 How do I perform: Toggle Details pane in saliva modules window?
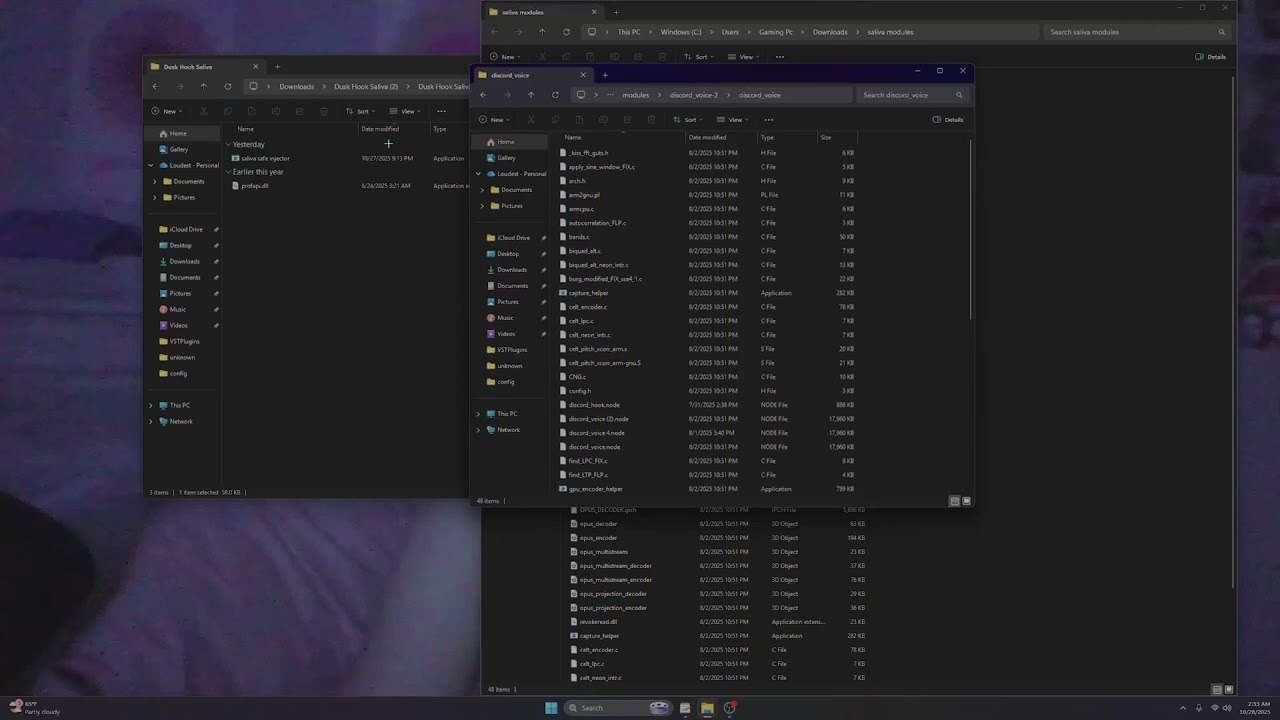click(1211, 57)
